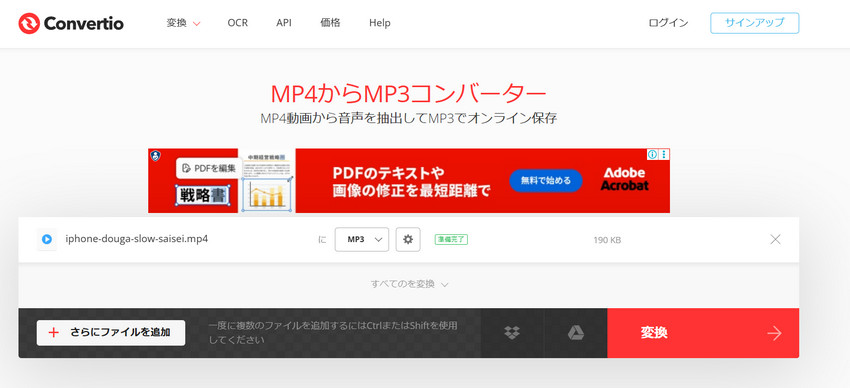The width and height of the screenshot is (850, 388).
Task: Click the 190 KB file size
Action: (607, 240)
